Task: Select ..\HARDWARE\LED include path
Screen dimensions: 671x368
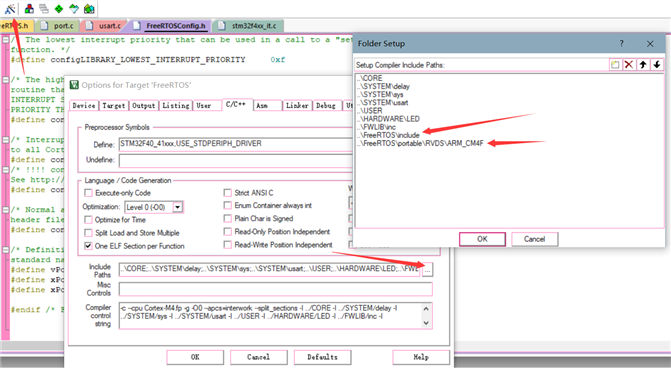Action: pyautogui.click(x=388, y=119)
